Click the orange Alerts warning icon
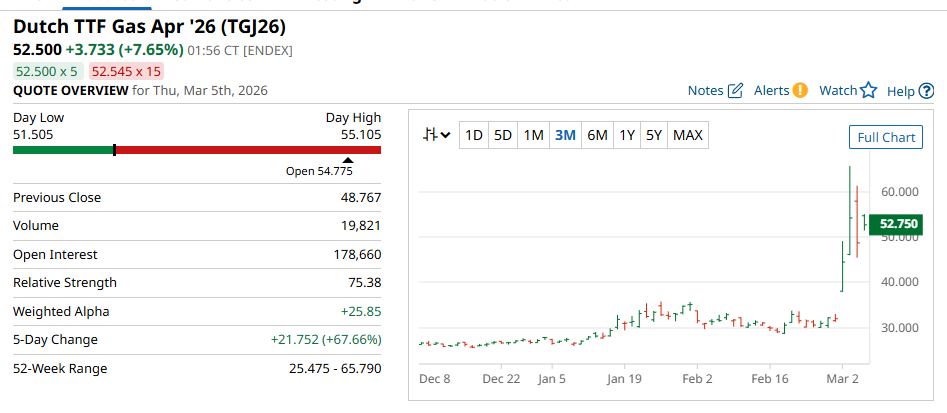 coord(800,91)
